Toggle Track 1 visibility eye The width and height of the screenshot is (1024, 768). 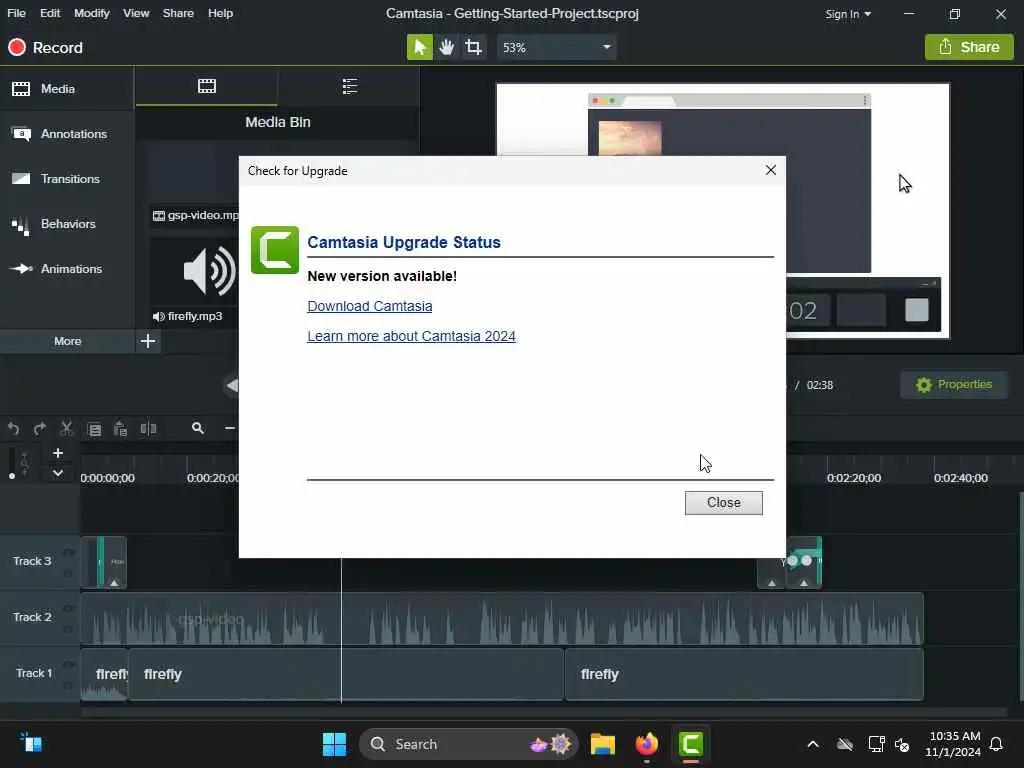point(68,665)
